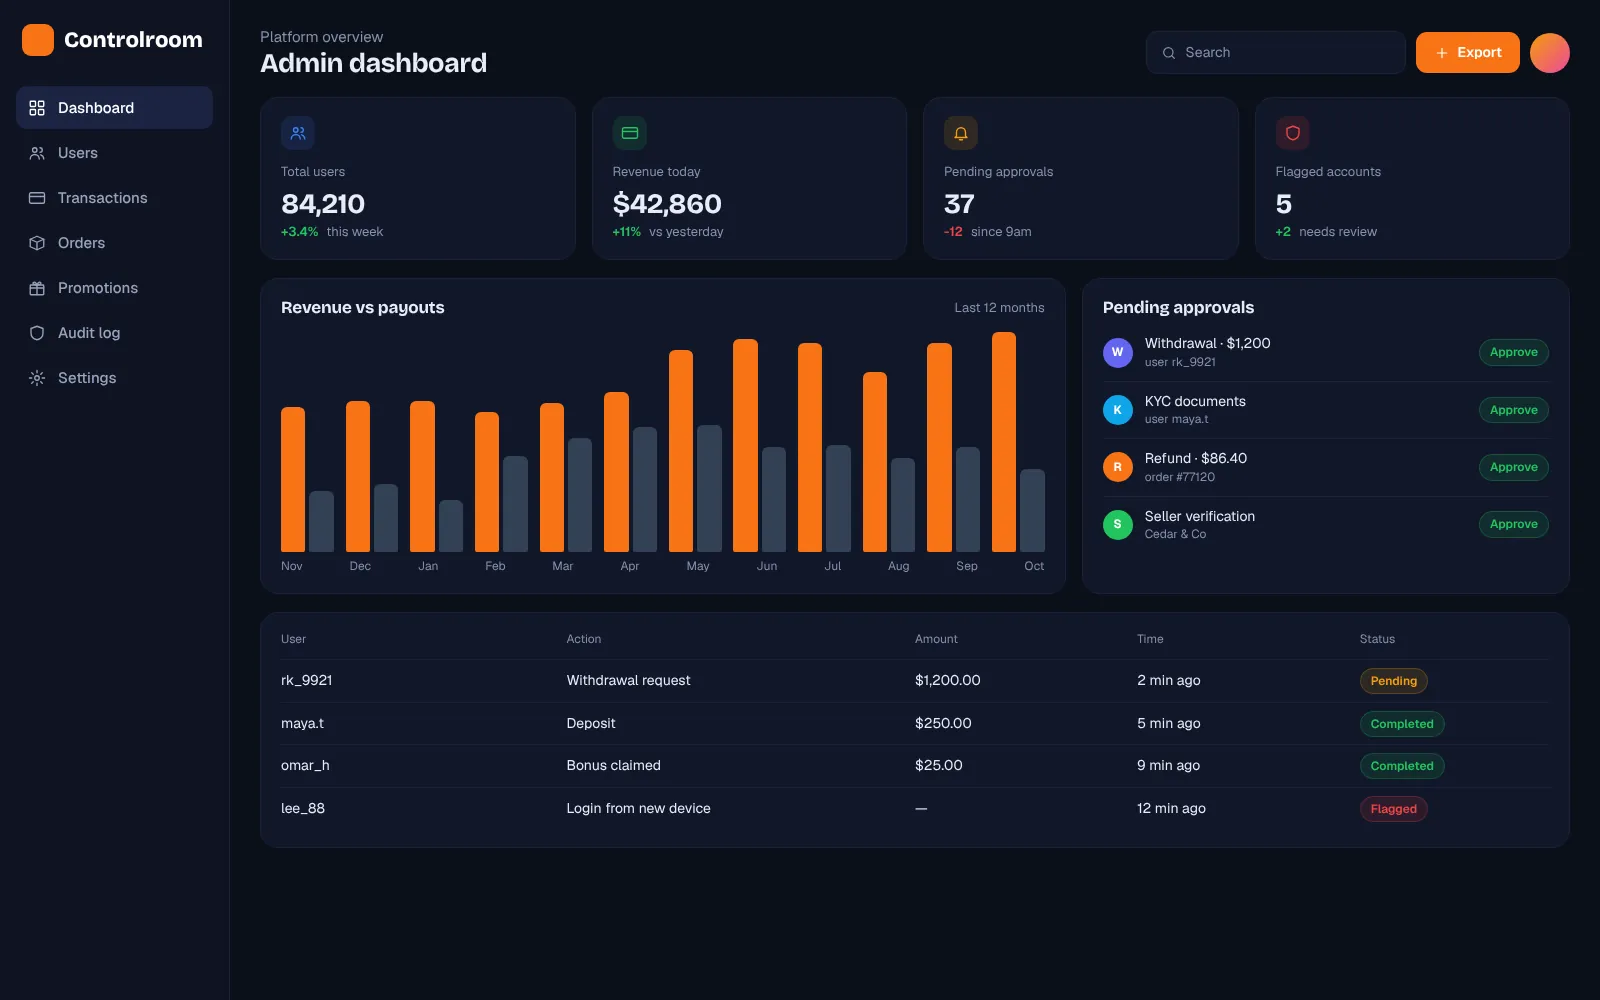Approve the KYC documents request
The height and width of the screenshot is (1000, 1600).
pyautogui.click(x=1514, y=410)
